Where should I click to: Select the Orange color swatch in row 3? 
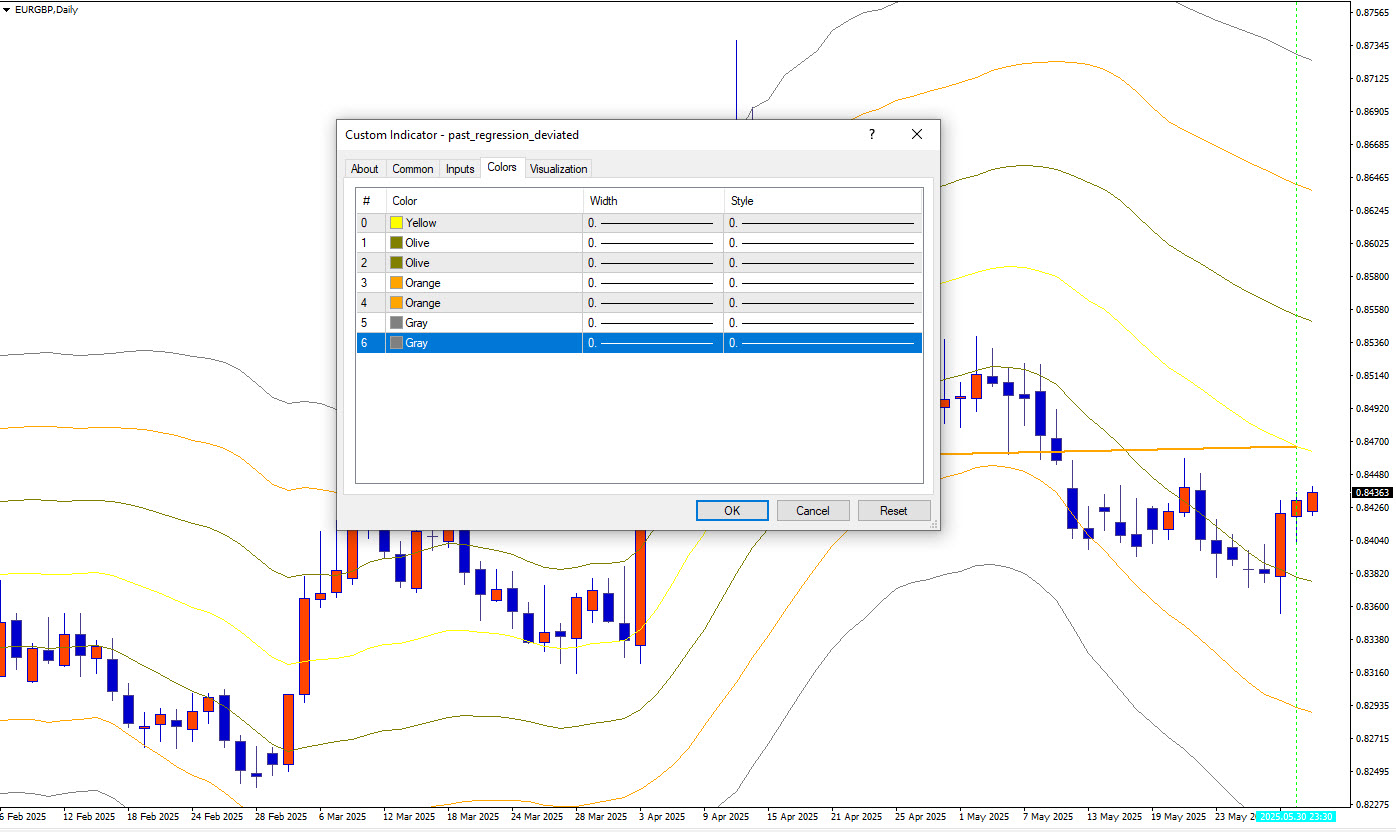tap(397, 283)
